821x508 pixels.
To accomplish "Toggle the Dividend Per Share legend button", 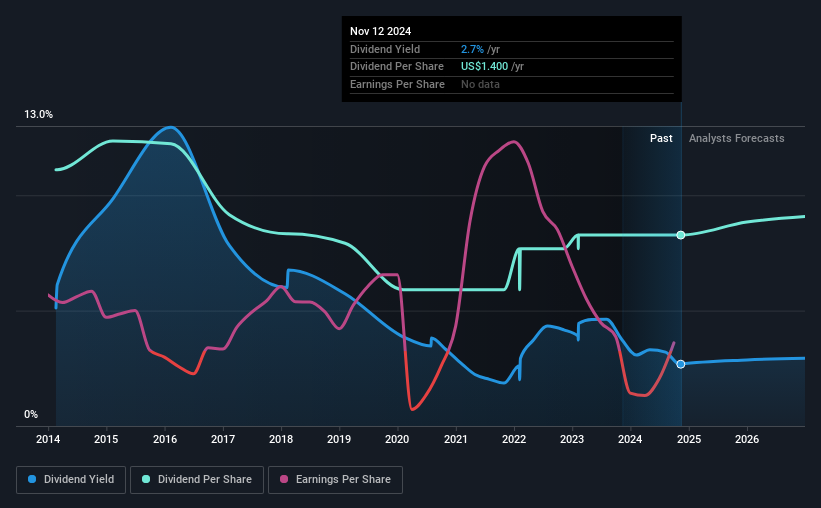I will tap(197, 480).
